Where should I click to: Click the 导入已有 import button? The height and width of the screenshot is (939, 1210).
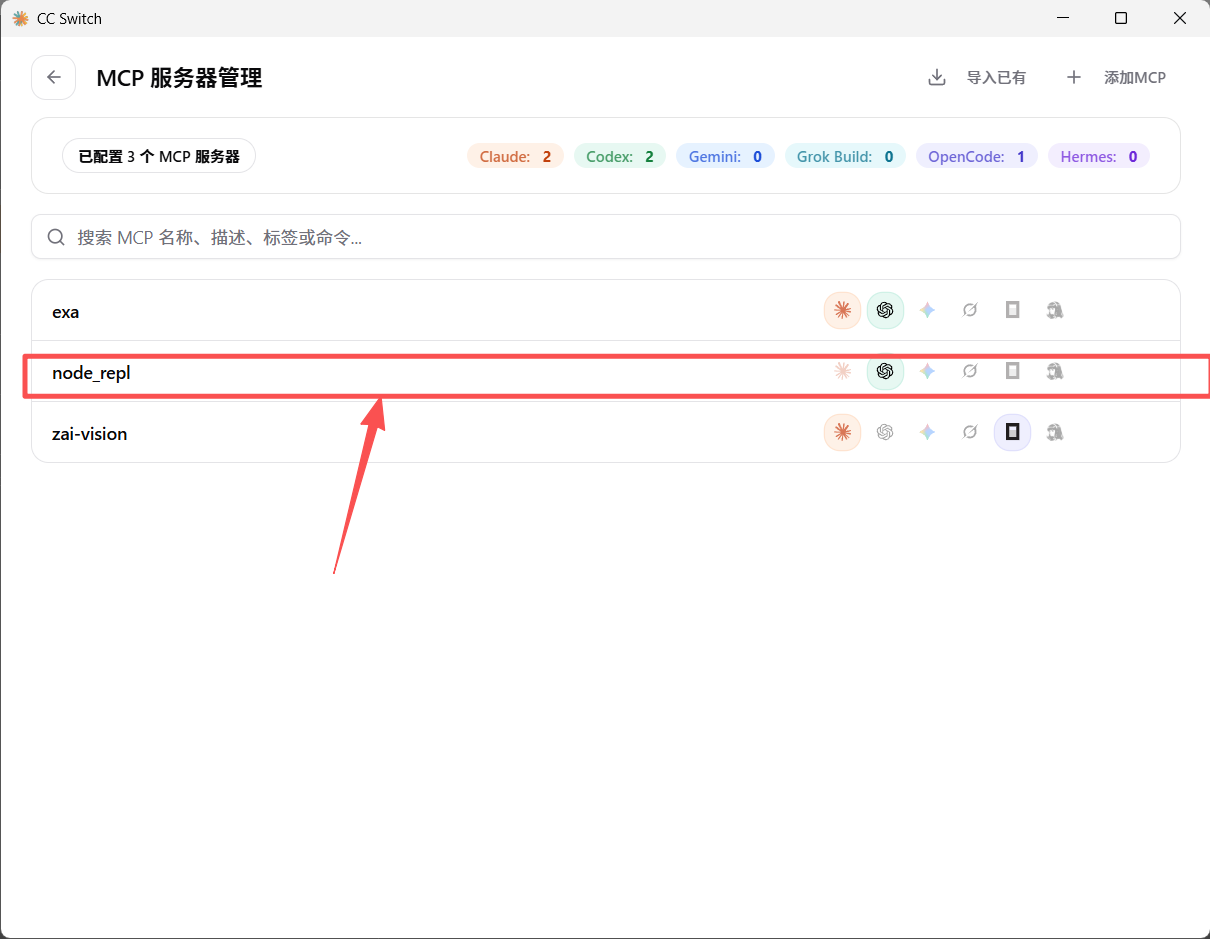[x=977, y=77]
